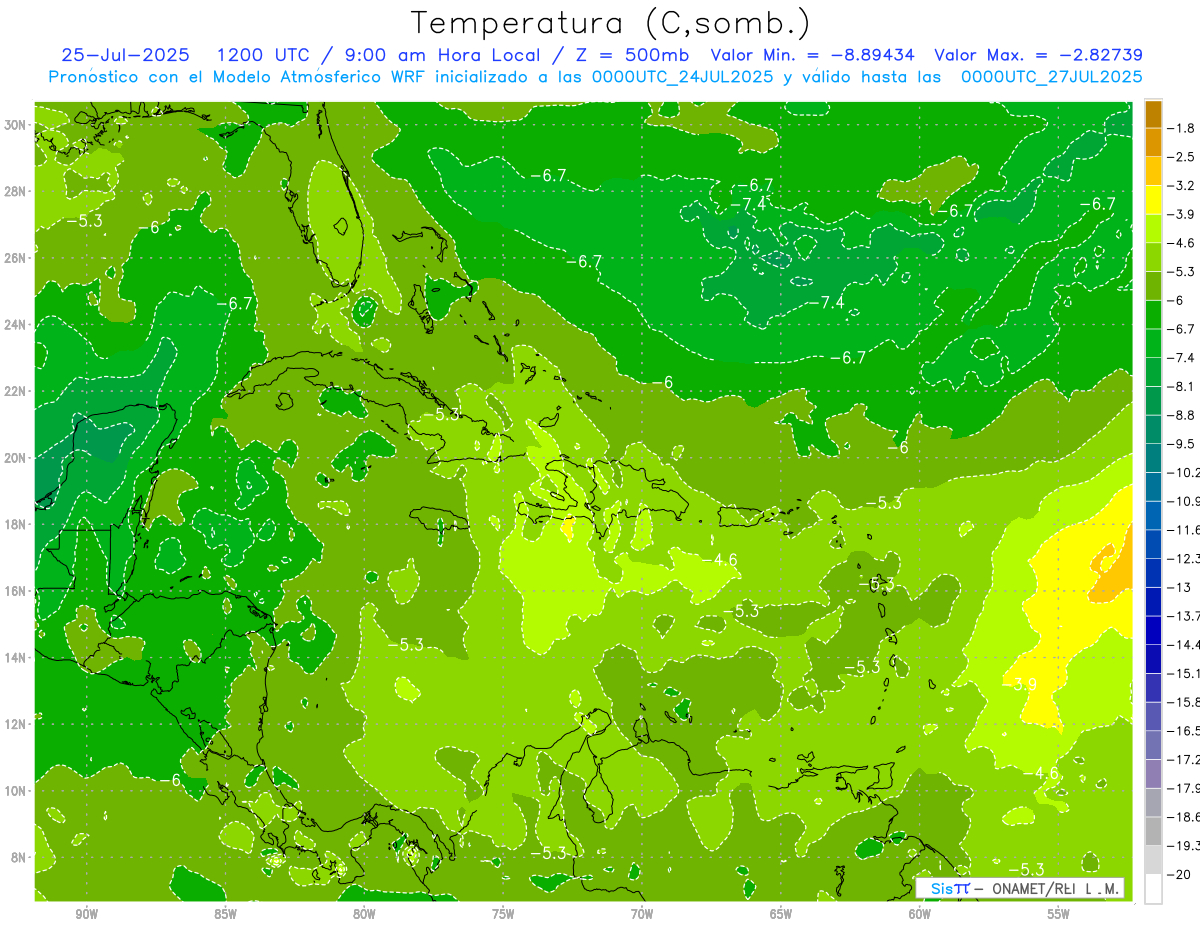This screenshot has height=927, width=1200.
Task: Select the "0000UTC_27JUL2025" valid-until text
Action: (x=1052, y=77)
